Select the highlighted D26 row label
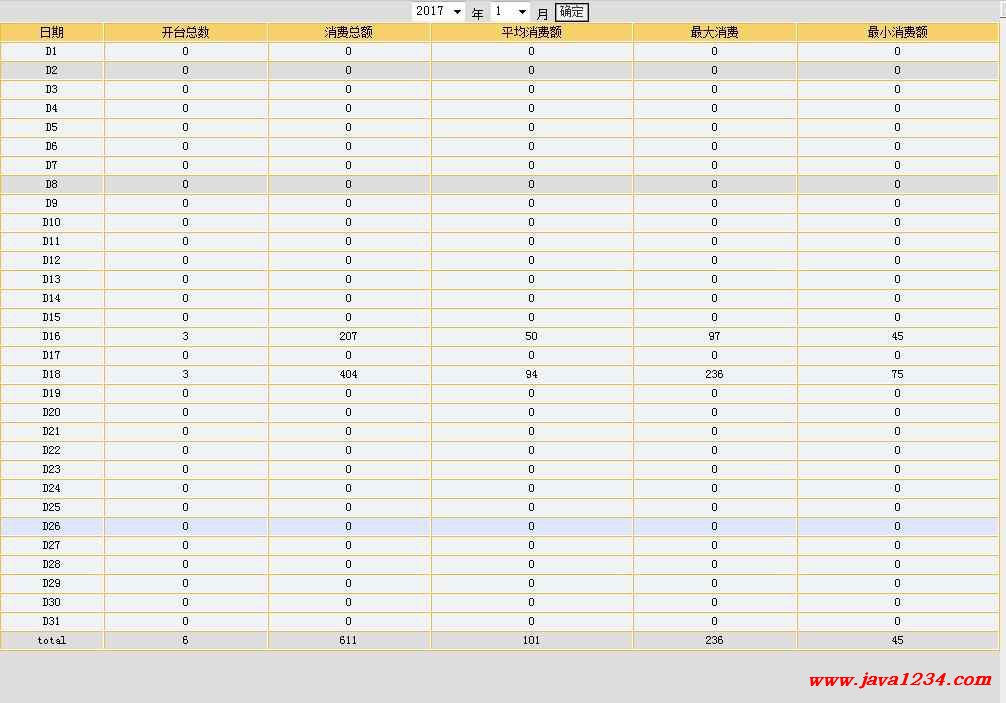 coord(51,526)
